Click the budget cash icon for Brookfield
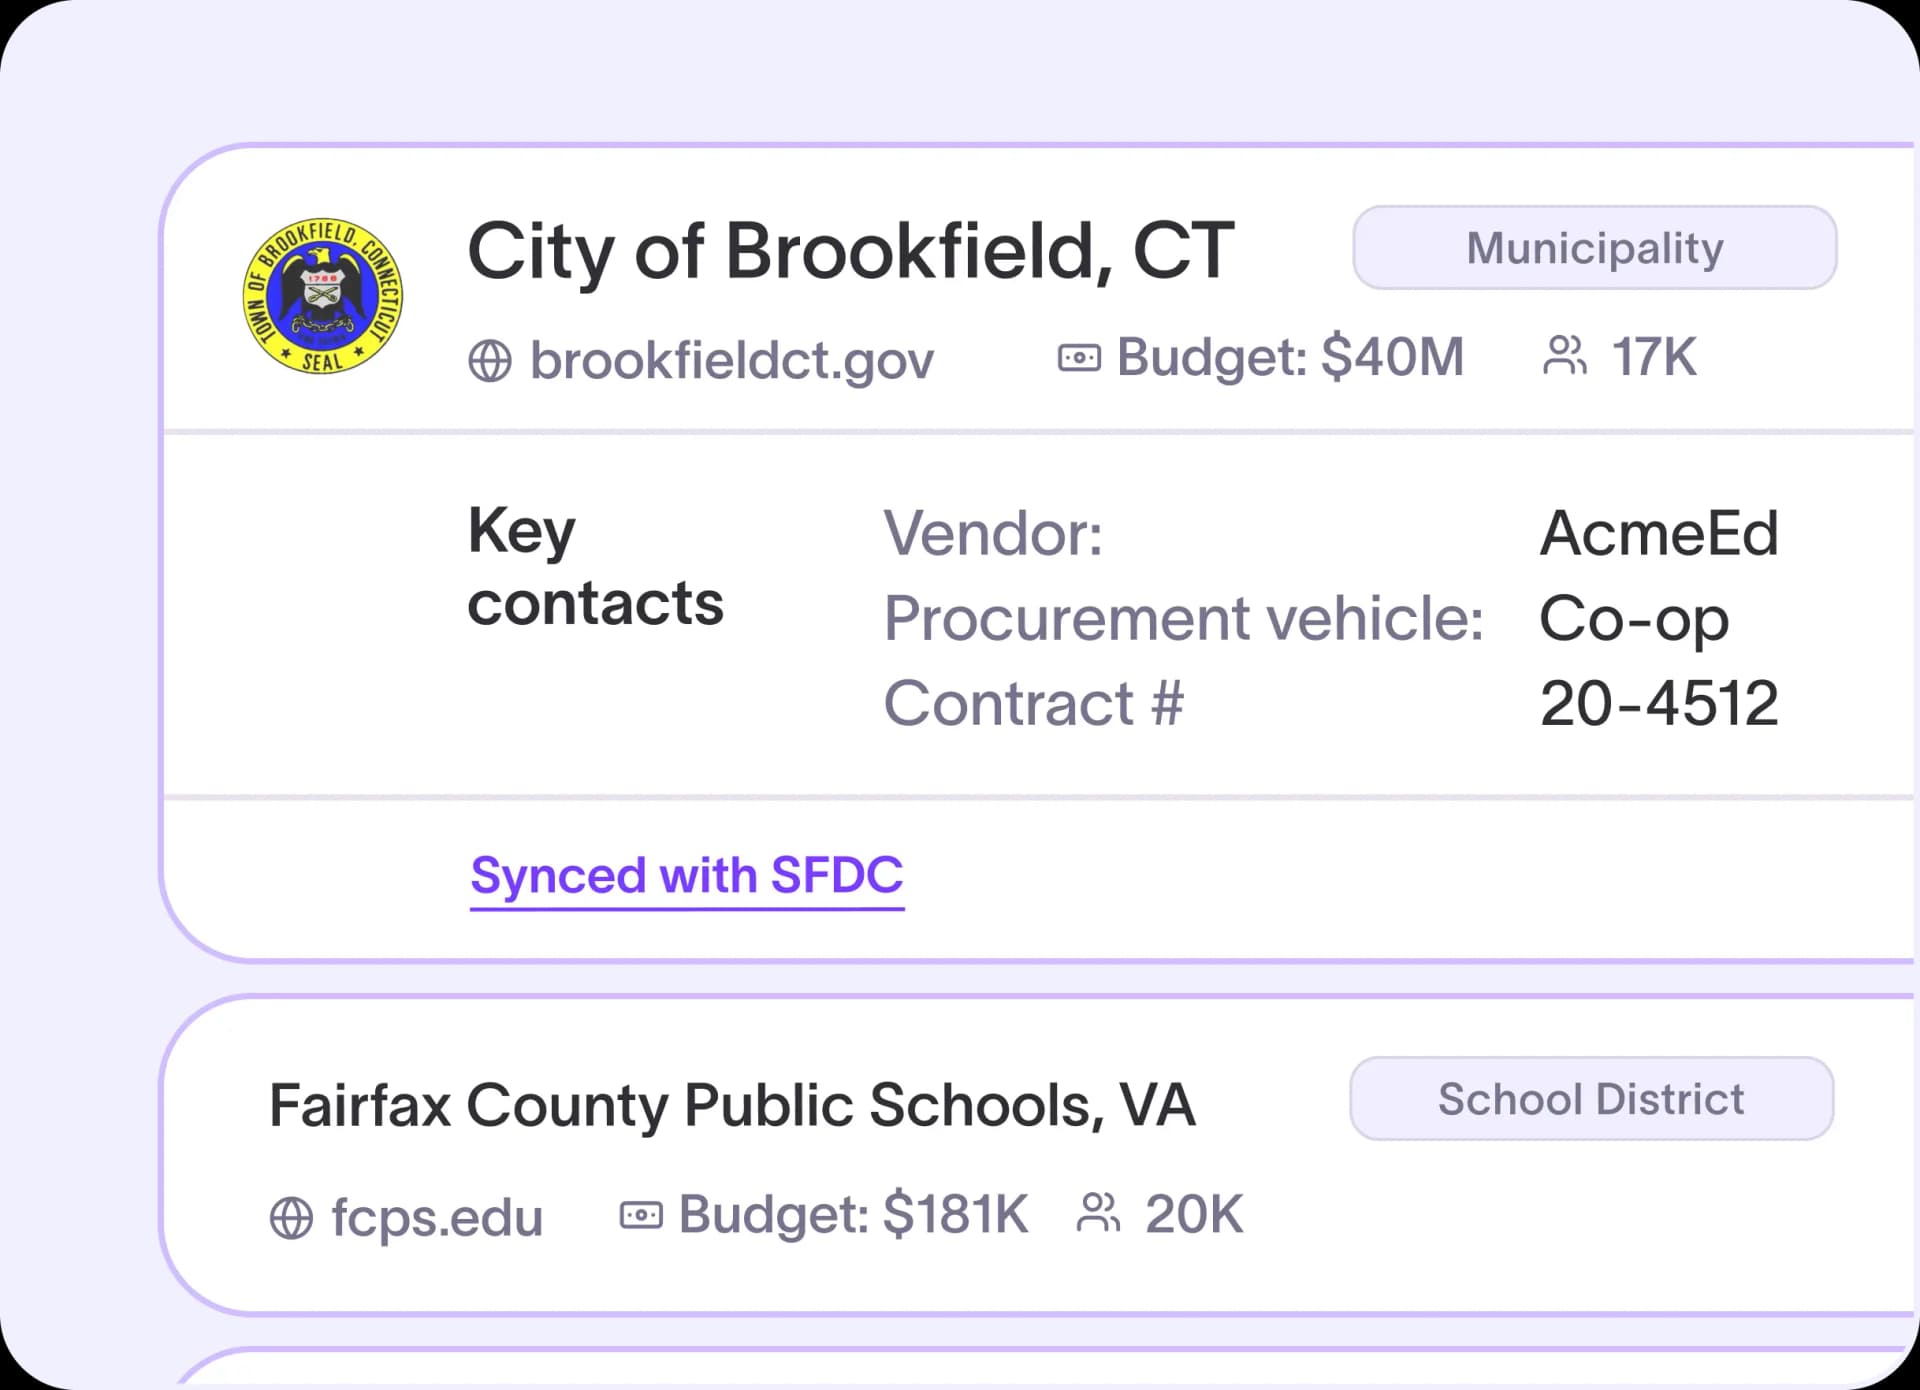1920x1390 pixels. [x=1079, y=357]
